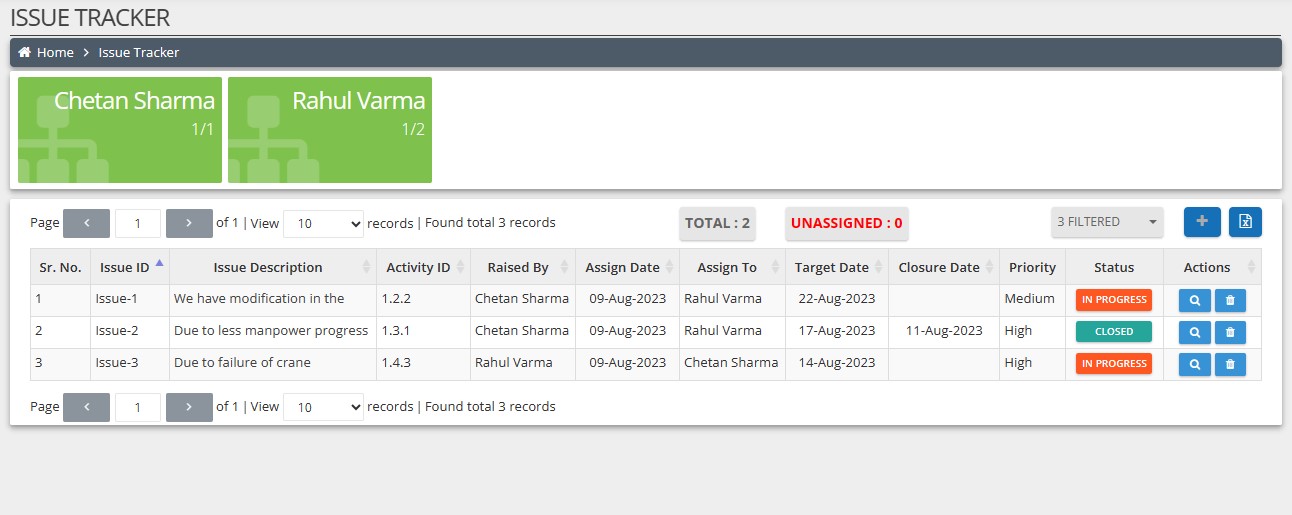1292x515 pixels.
Task: Go to previous page using bottom pagination arrow
Action: [x=86, y=407]
